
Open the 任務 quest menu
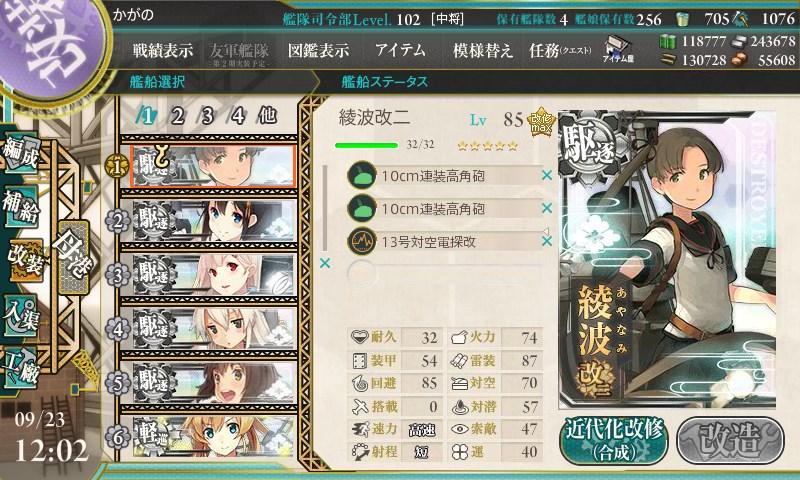(x=560, y=50)
